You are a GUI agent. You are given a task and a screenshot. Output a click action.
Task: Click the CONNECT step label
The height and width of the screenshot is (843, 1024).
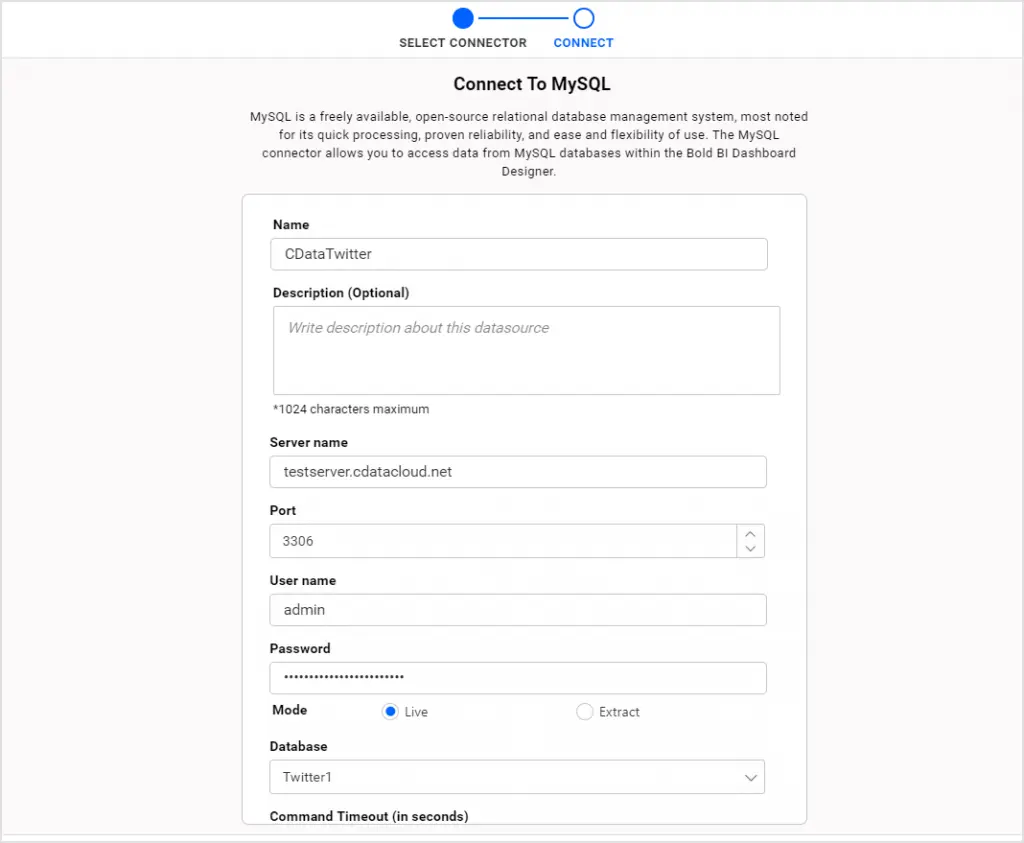[583, 43]
